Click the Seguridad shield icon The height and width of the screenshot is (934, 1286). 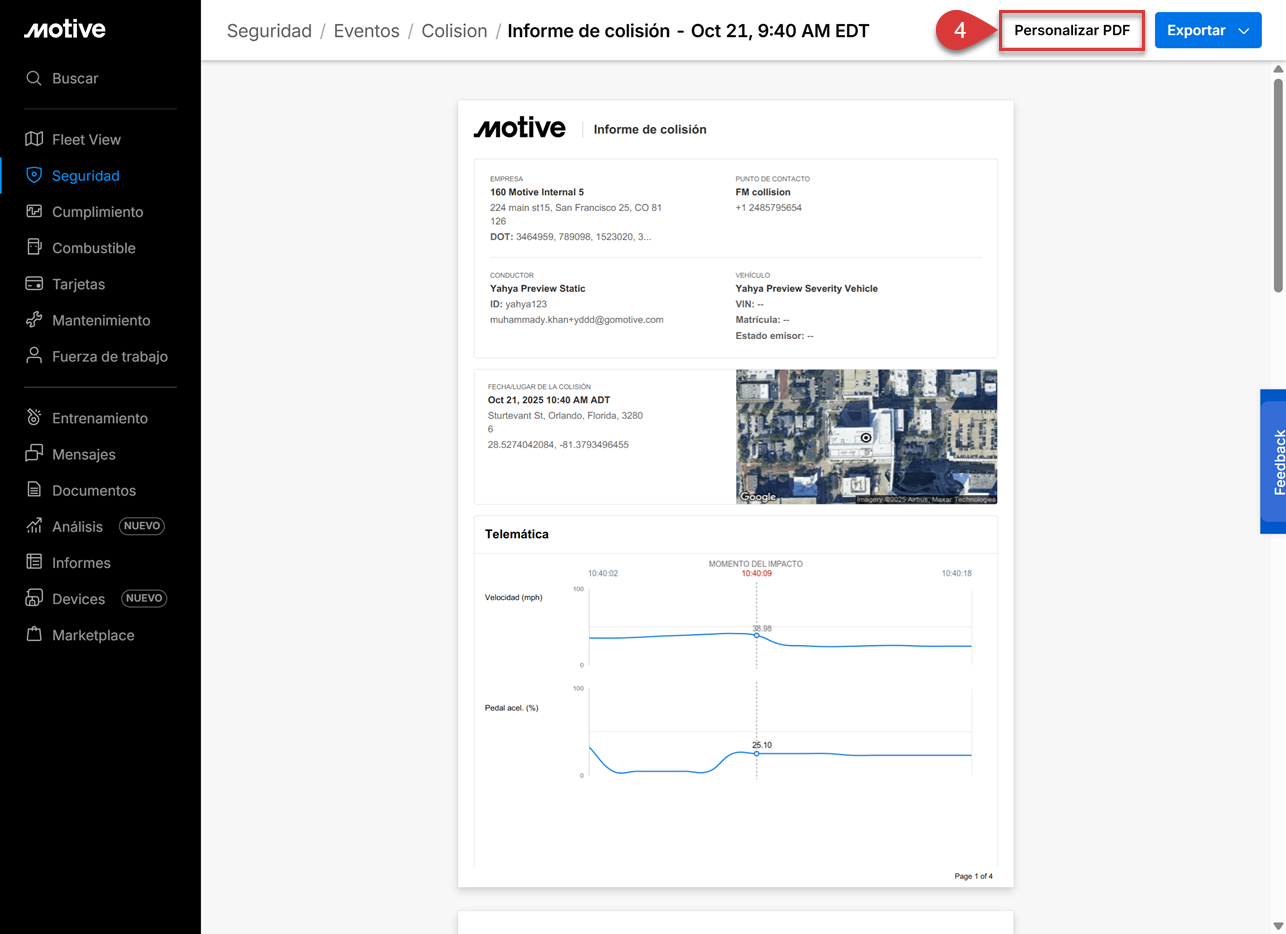click(34, 175)
